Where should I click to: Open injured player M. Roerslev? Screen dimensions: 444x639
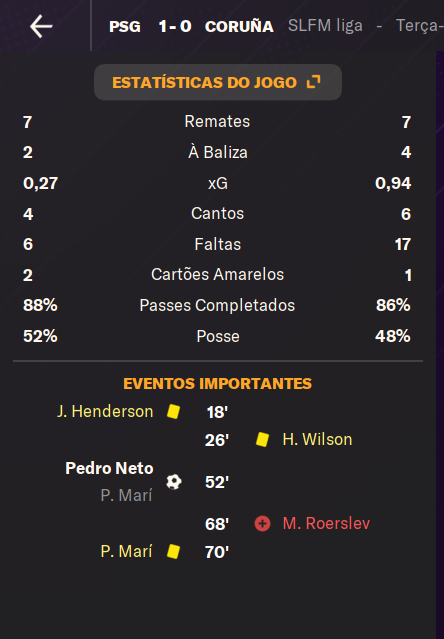(x=326, y=523)
